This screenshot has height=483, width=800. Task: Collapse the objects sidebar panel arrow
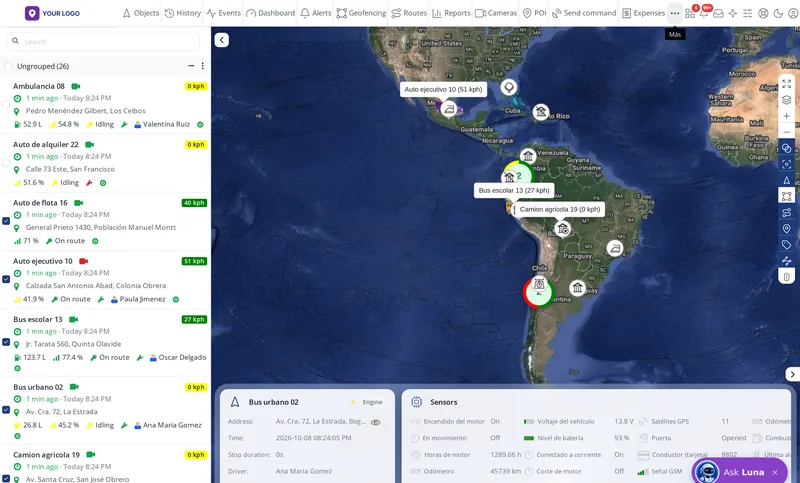[x=221, y=40]
